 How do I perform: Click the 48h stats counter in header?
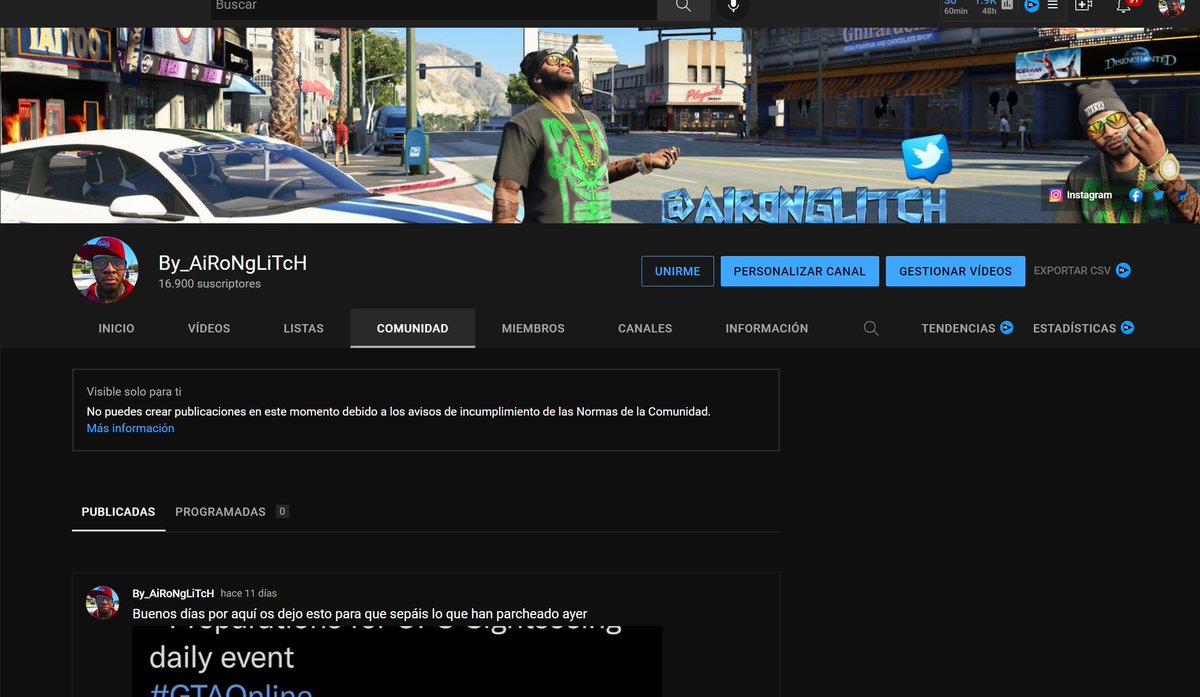click(x=988, y=6)
